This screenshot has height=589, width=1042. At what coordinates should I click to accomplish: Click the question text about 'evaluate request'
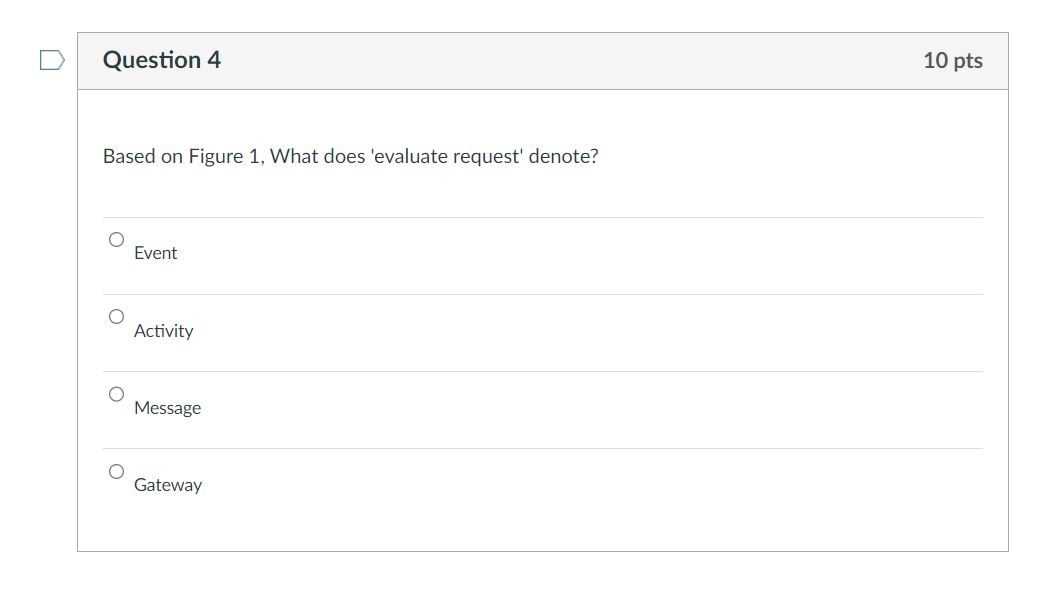(x=351, y=156)
